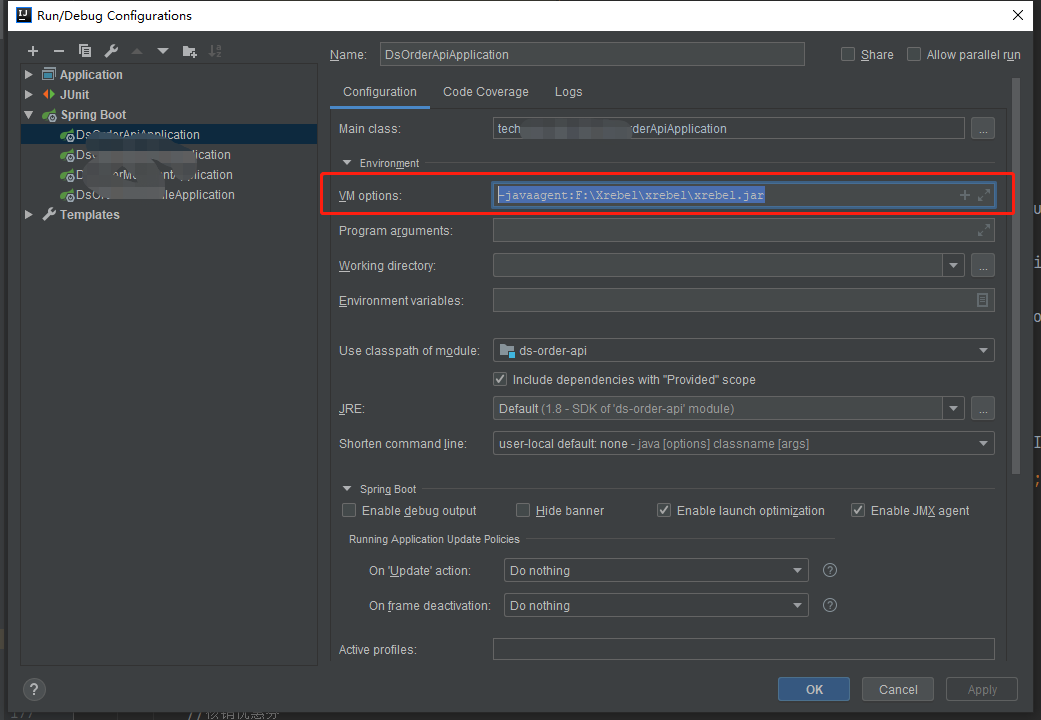The image size is (1041, 720).
Task: Insert macro with VM options plus icon
Action: [x=965, y=195]
